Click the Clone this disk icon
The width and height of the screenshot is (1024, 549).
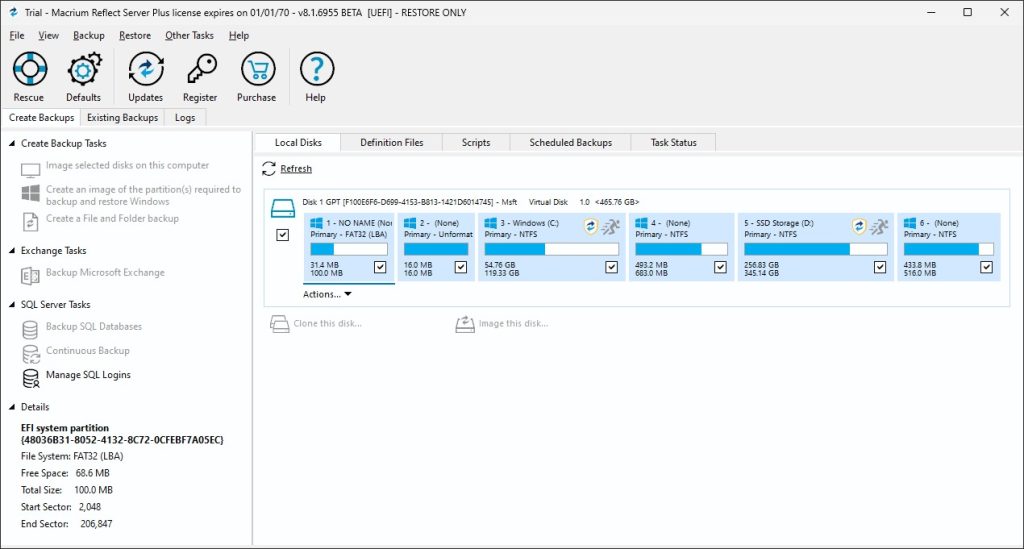280,324
